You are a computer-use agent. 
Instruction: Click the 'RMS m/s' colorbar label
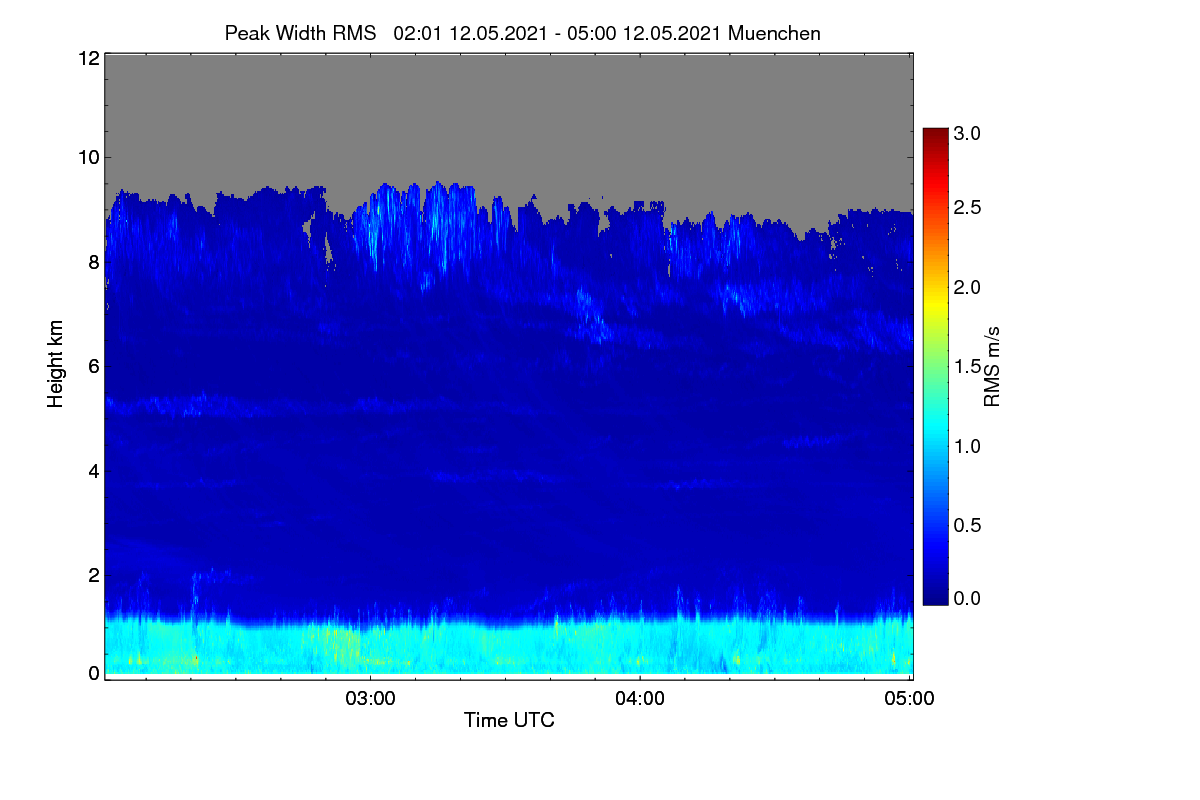tap(992, 366)
